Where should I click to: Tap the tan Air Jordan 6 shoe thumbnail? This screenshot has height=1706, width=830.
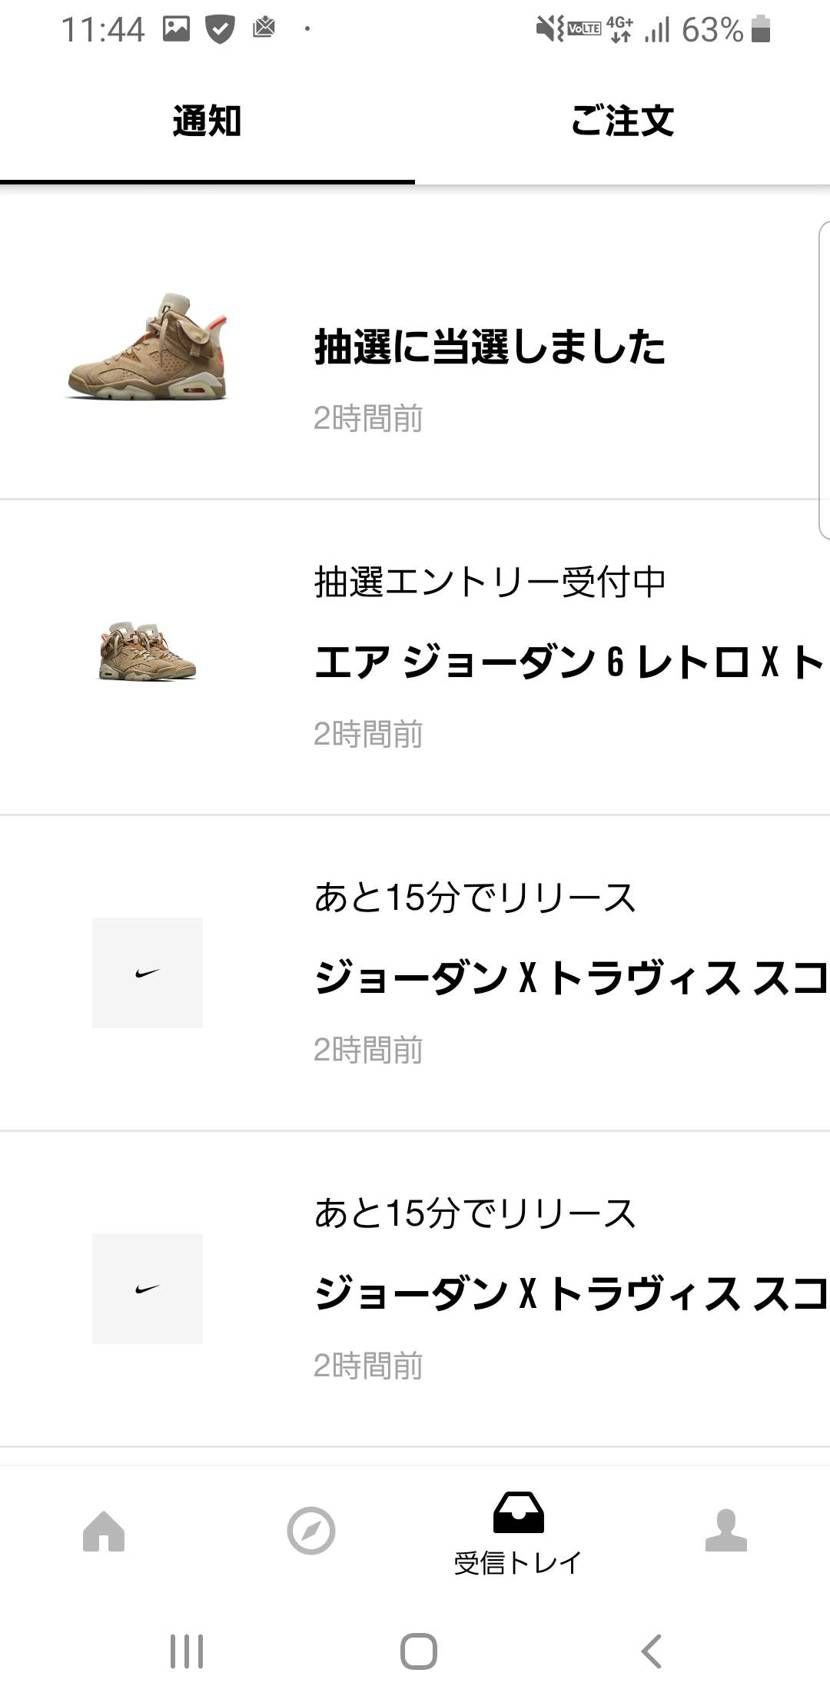[x=147, y=345]
